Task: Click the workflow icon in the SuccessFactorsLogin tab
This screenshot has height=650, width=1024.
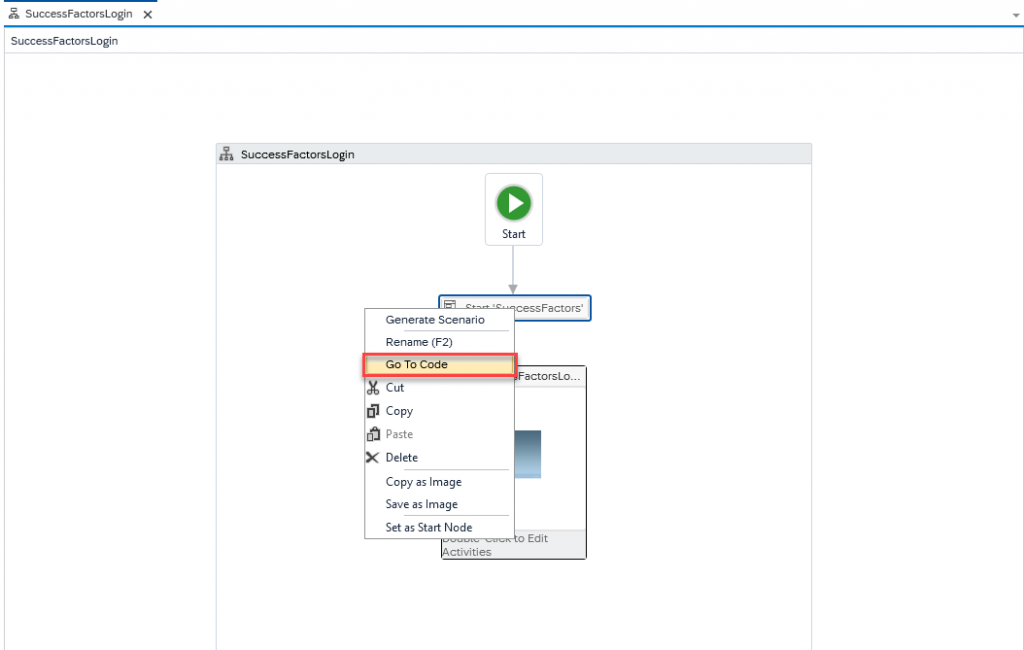Action: (14, 14)
